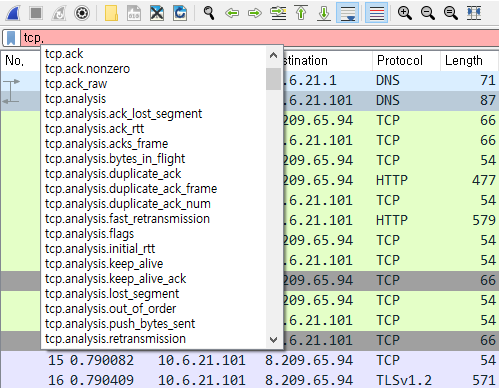Open capture options gear icon

tap(82, 13)
